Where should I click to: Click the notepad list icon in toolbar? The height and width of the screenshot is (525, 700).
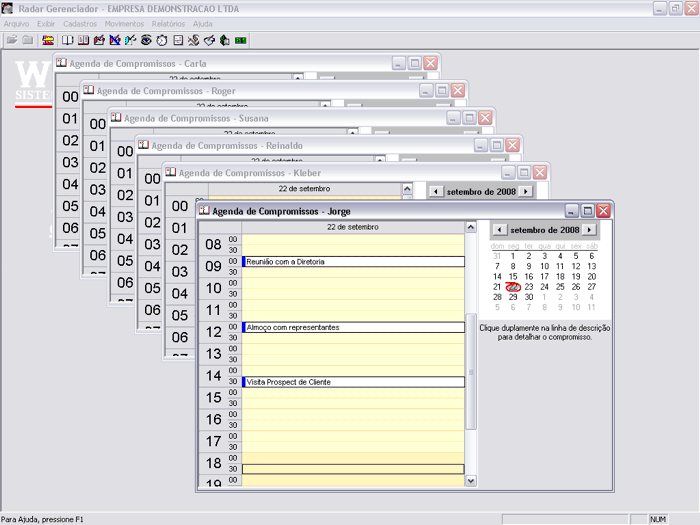point(178,40)
